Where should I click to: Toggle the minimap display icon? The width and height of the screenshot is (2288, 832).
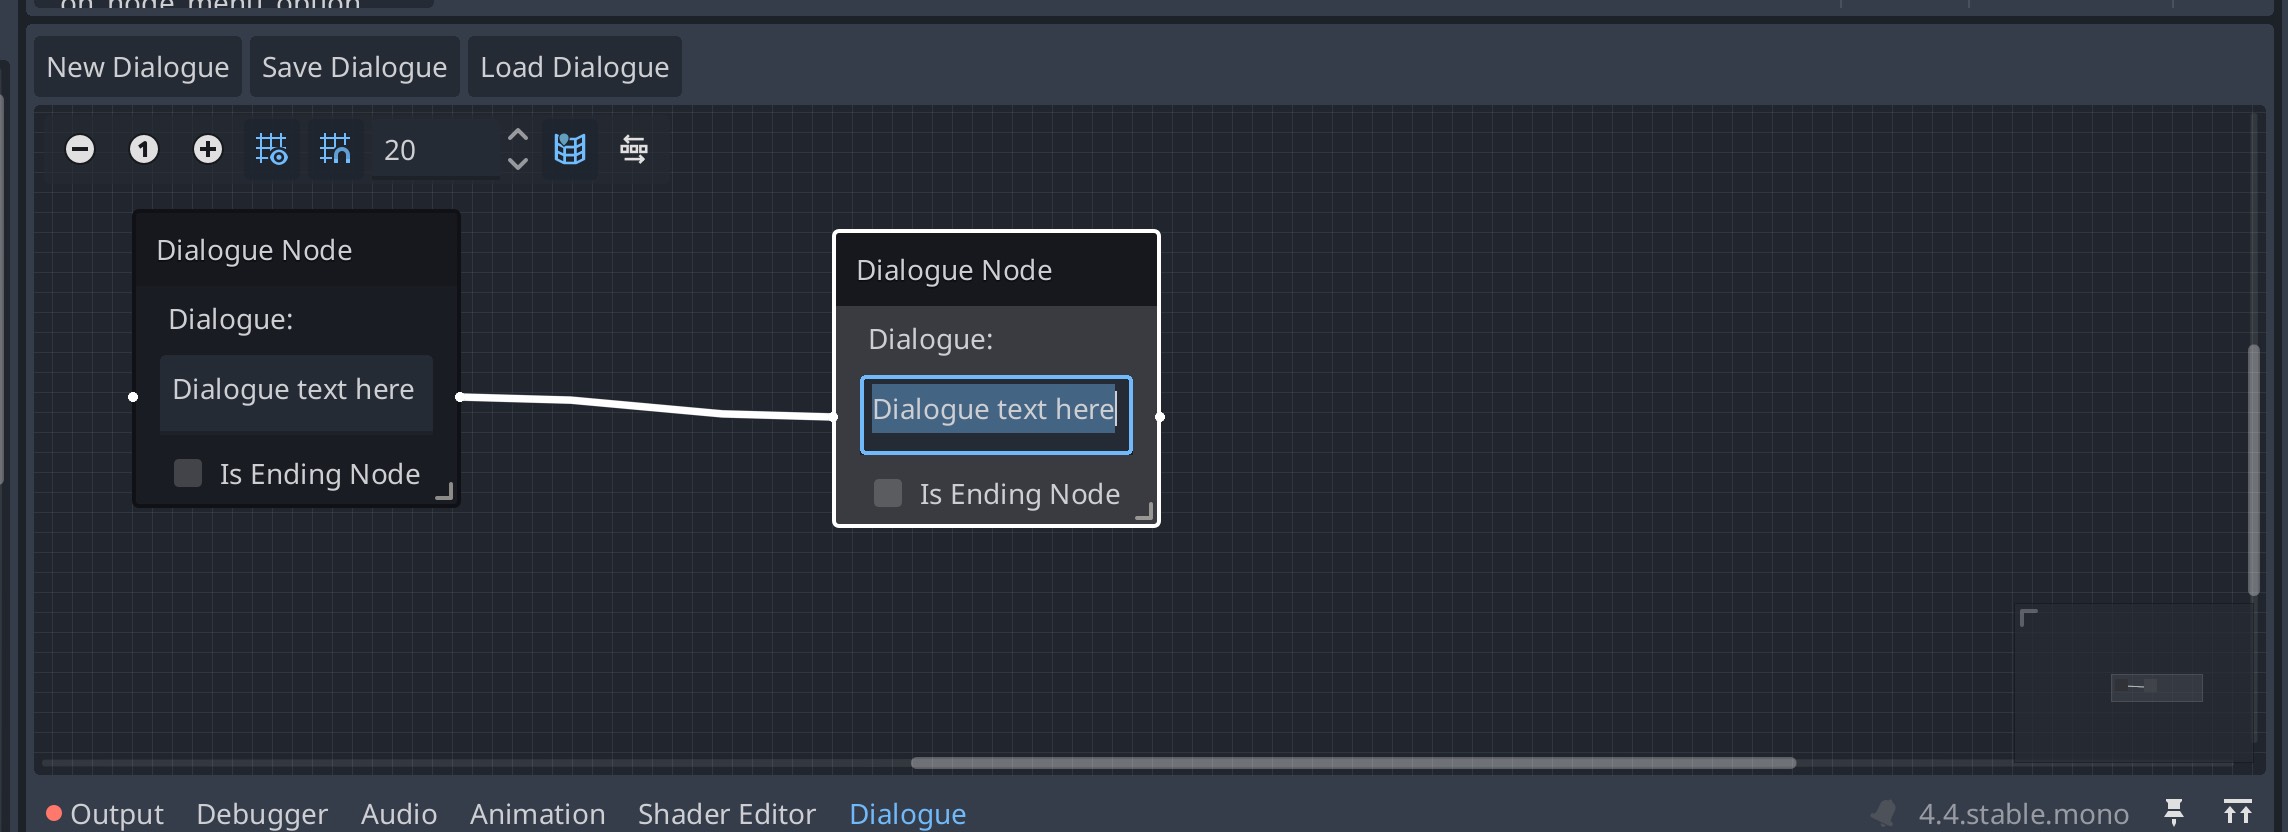[x=570, y=150]
